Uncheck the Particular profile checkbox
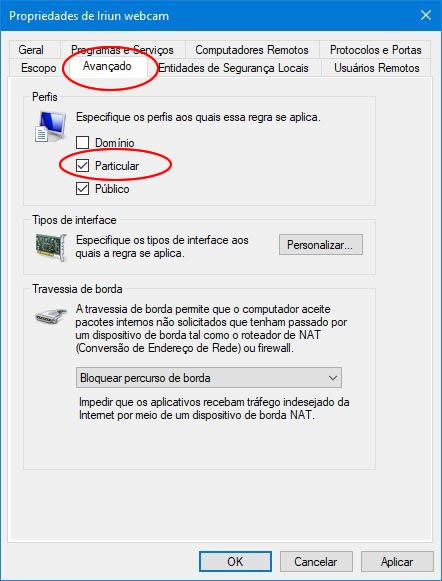This screenshot has width=442, height=581. tap(82, 166)
